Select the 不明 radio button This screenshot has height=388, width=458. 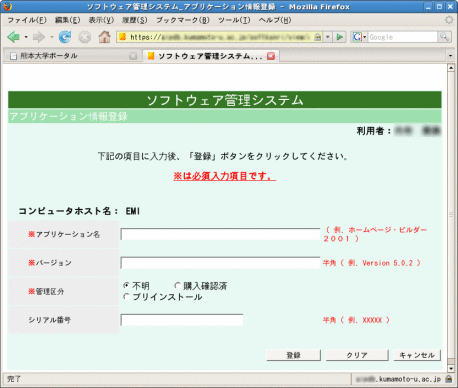click(x=126, y=286)
